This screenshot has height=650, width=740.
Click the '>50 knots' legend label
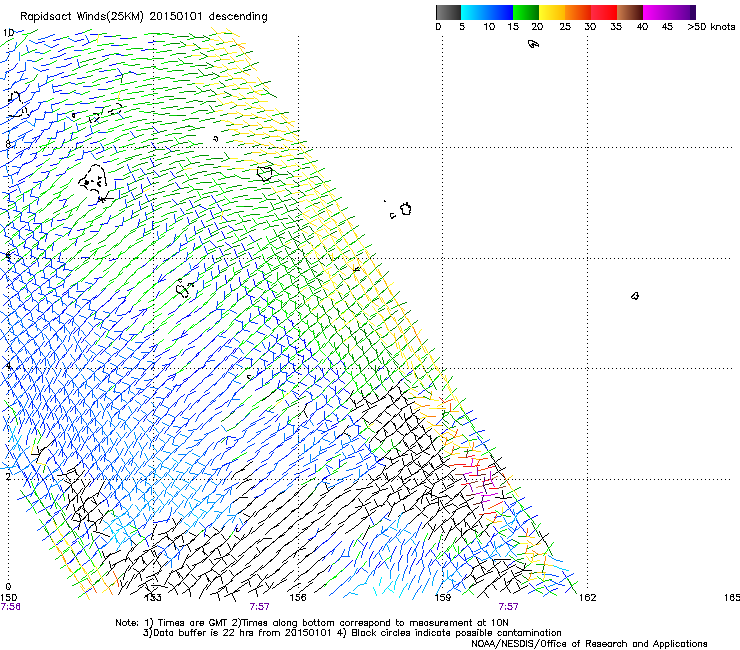(x=711, y=27)
